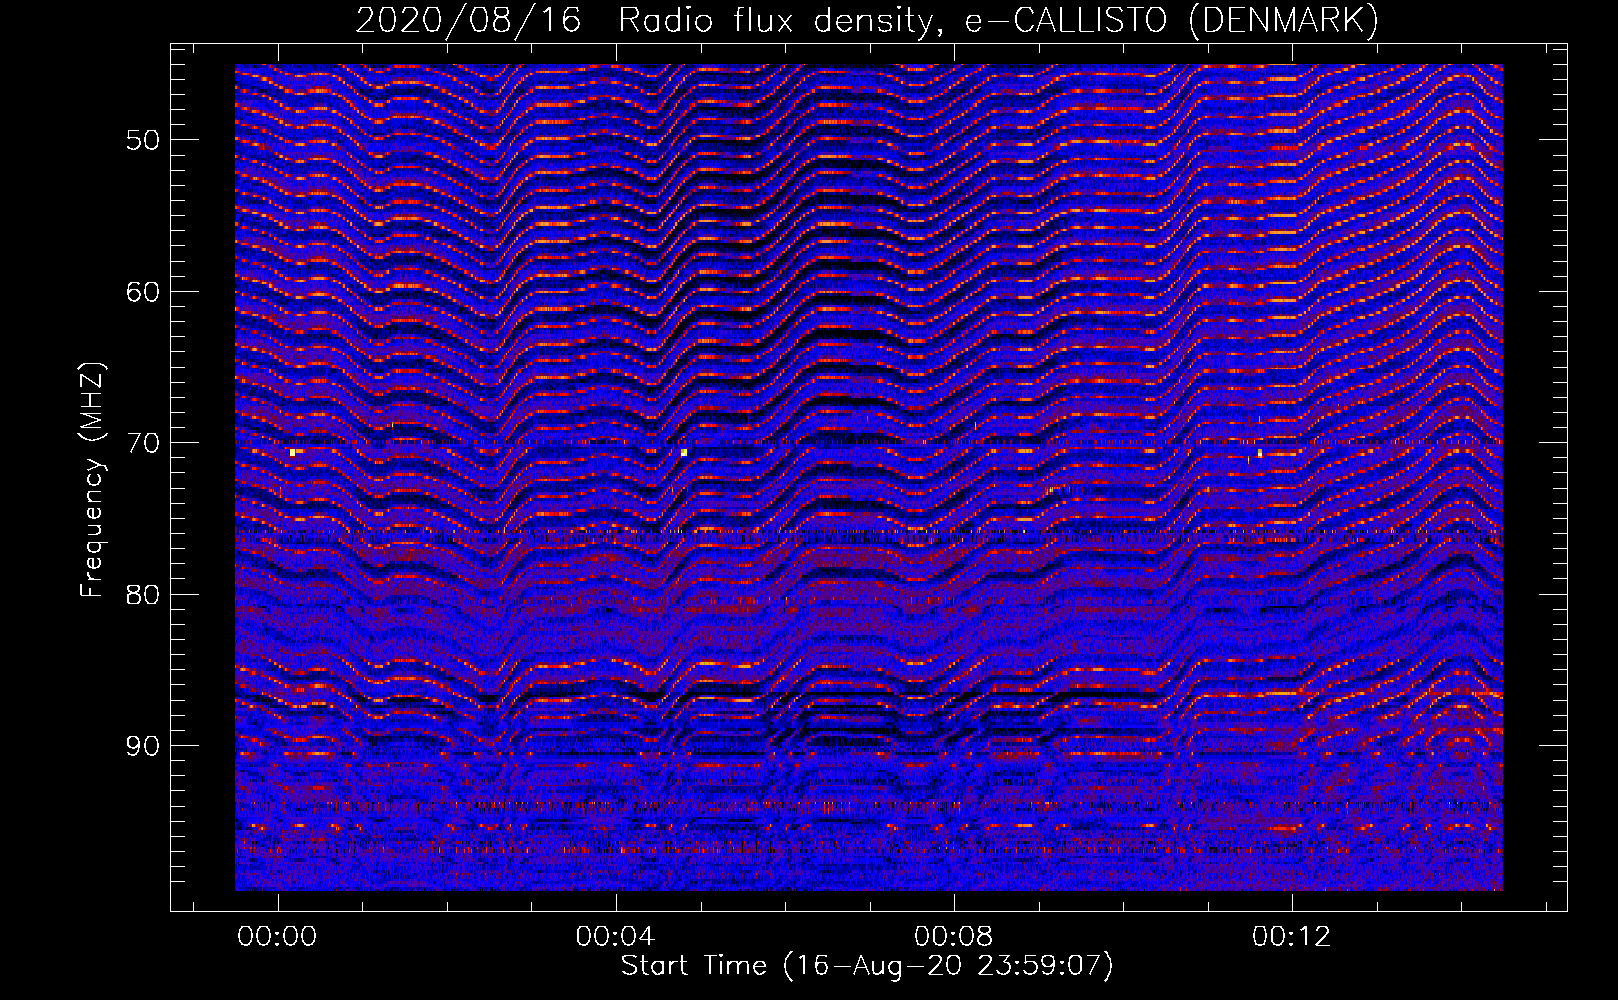
Task: Click the time tick label "00:00"
Action: pyautogui.click(x=278, y=936)
